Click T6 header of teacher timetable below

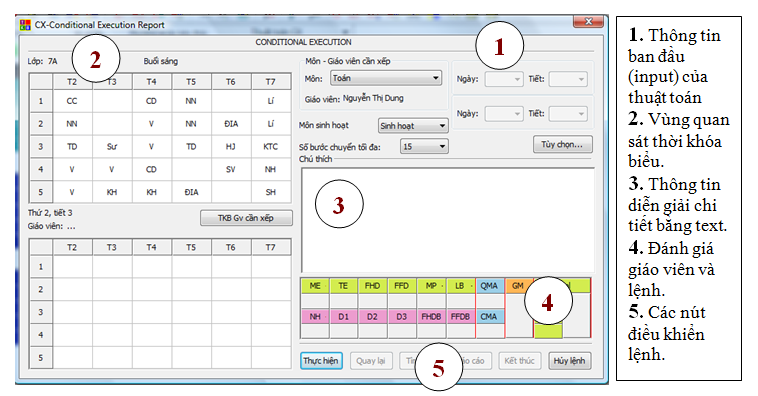point(231,247)
